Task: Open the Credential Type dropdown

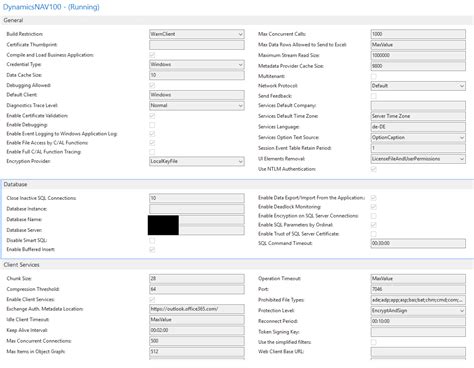Action: tap(197, 64)
